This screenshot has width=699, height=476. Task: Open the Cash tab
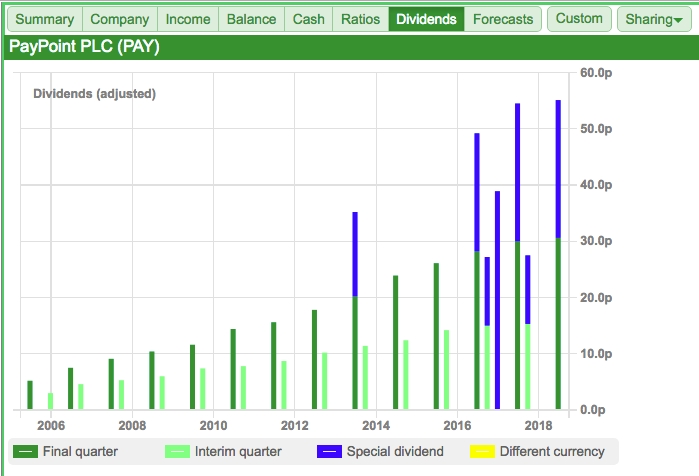click(x=308, y=19)
